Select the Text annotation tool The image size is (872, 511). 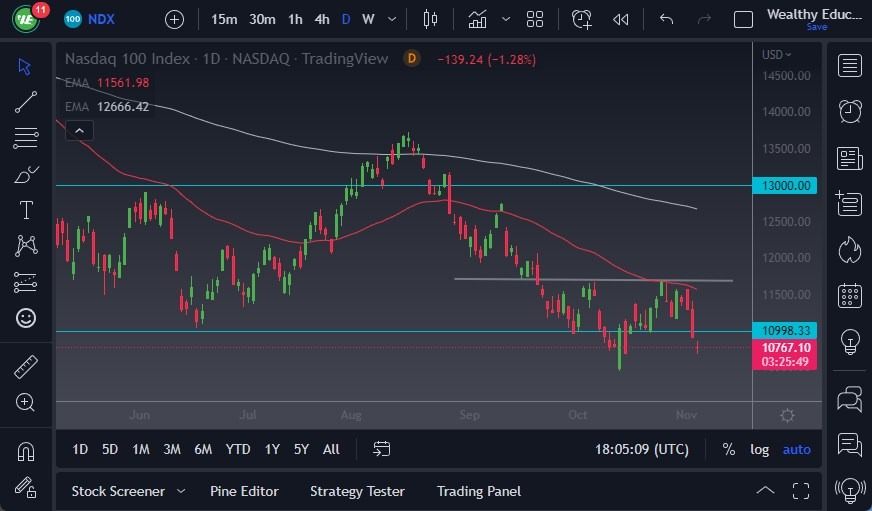[26, 210]
